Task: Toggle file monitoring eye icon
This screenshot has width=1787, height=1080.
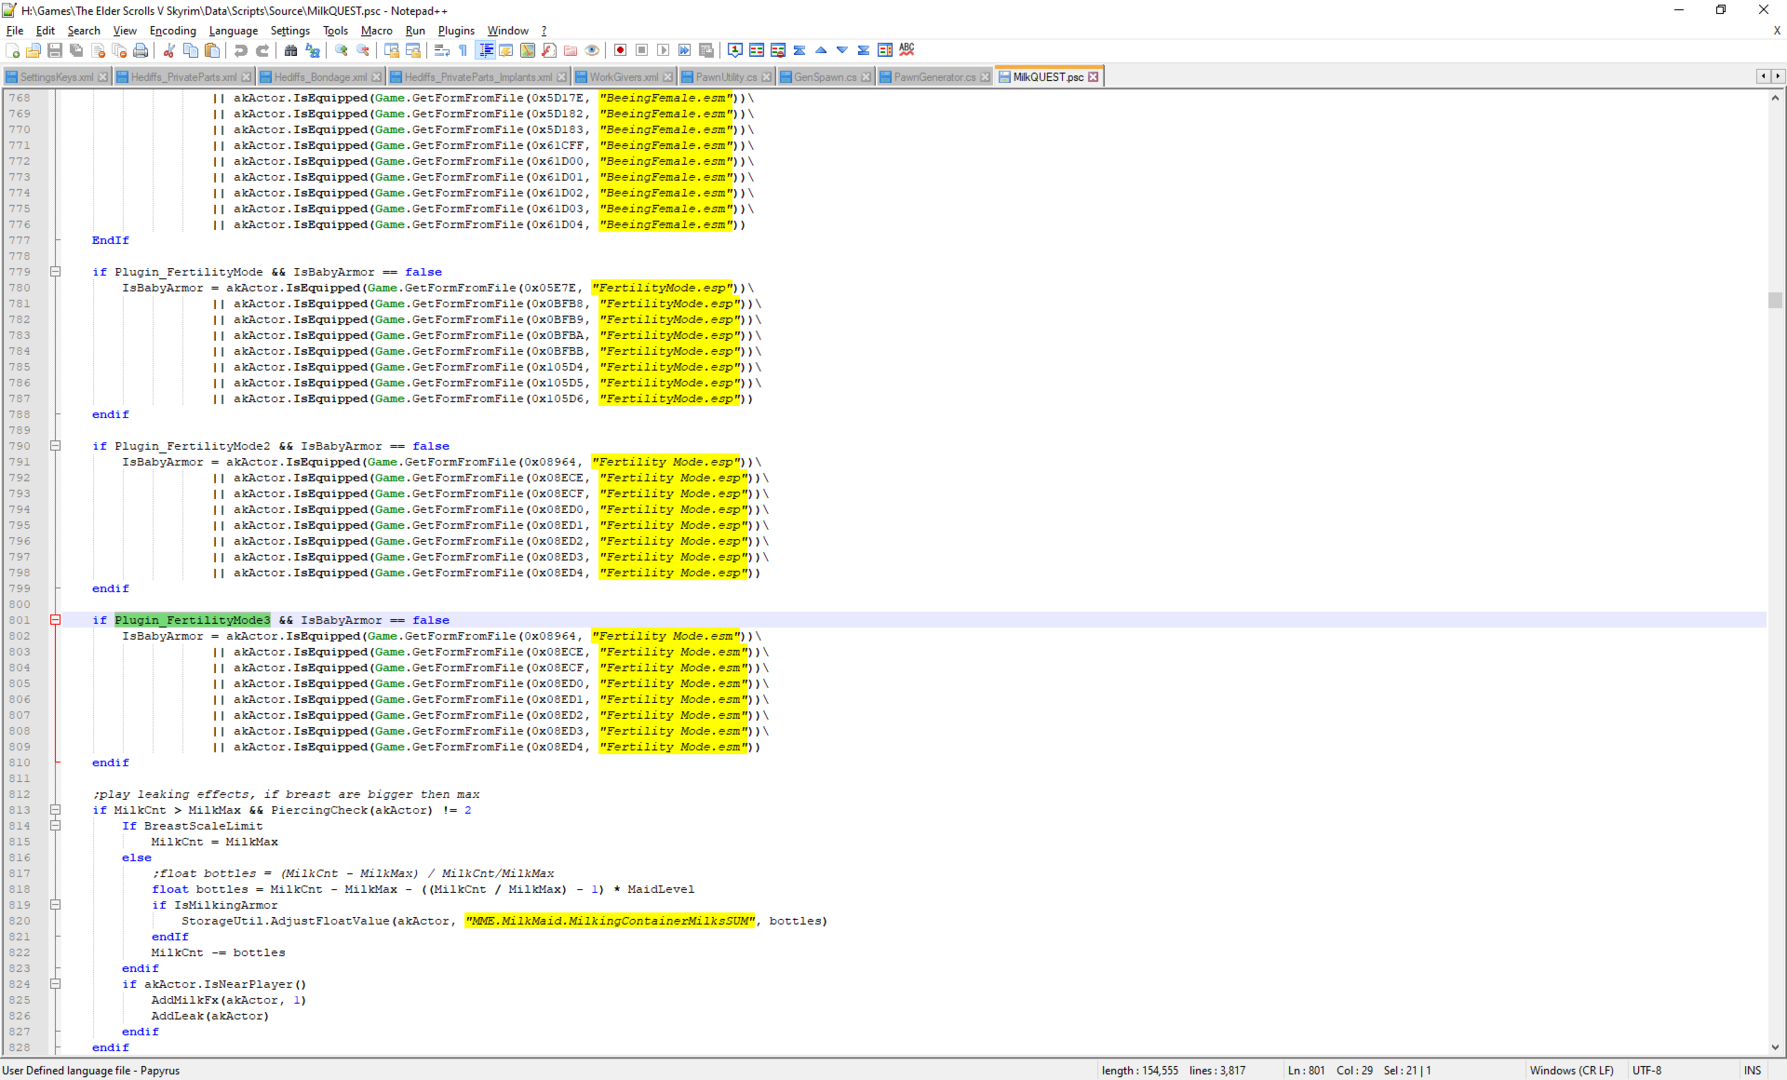Action: click(592, 50)
